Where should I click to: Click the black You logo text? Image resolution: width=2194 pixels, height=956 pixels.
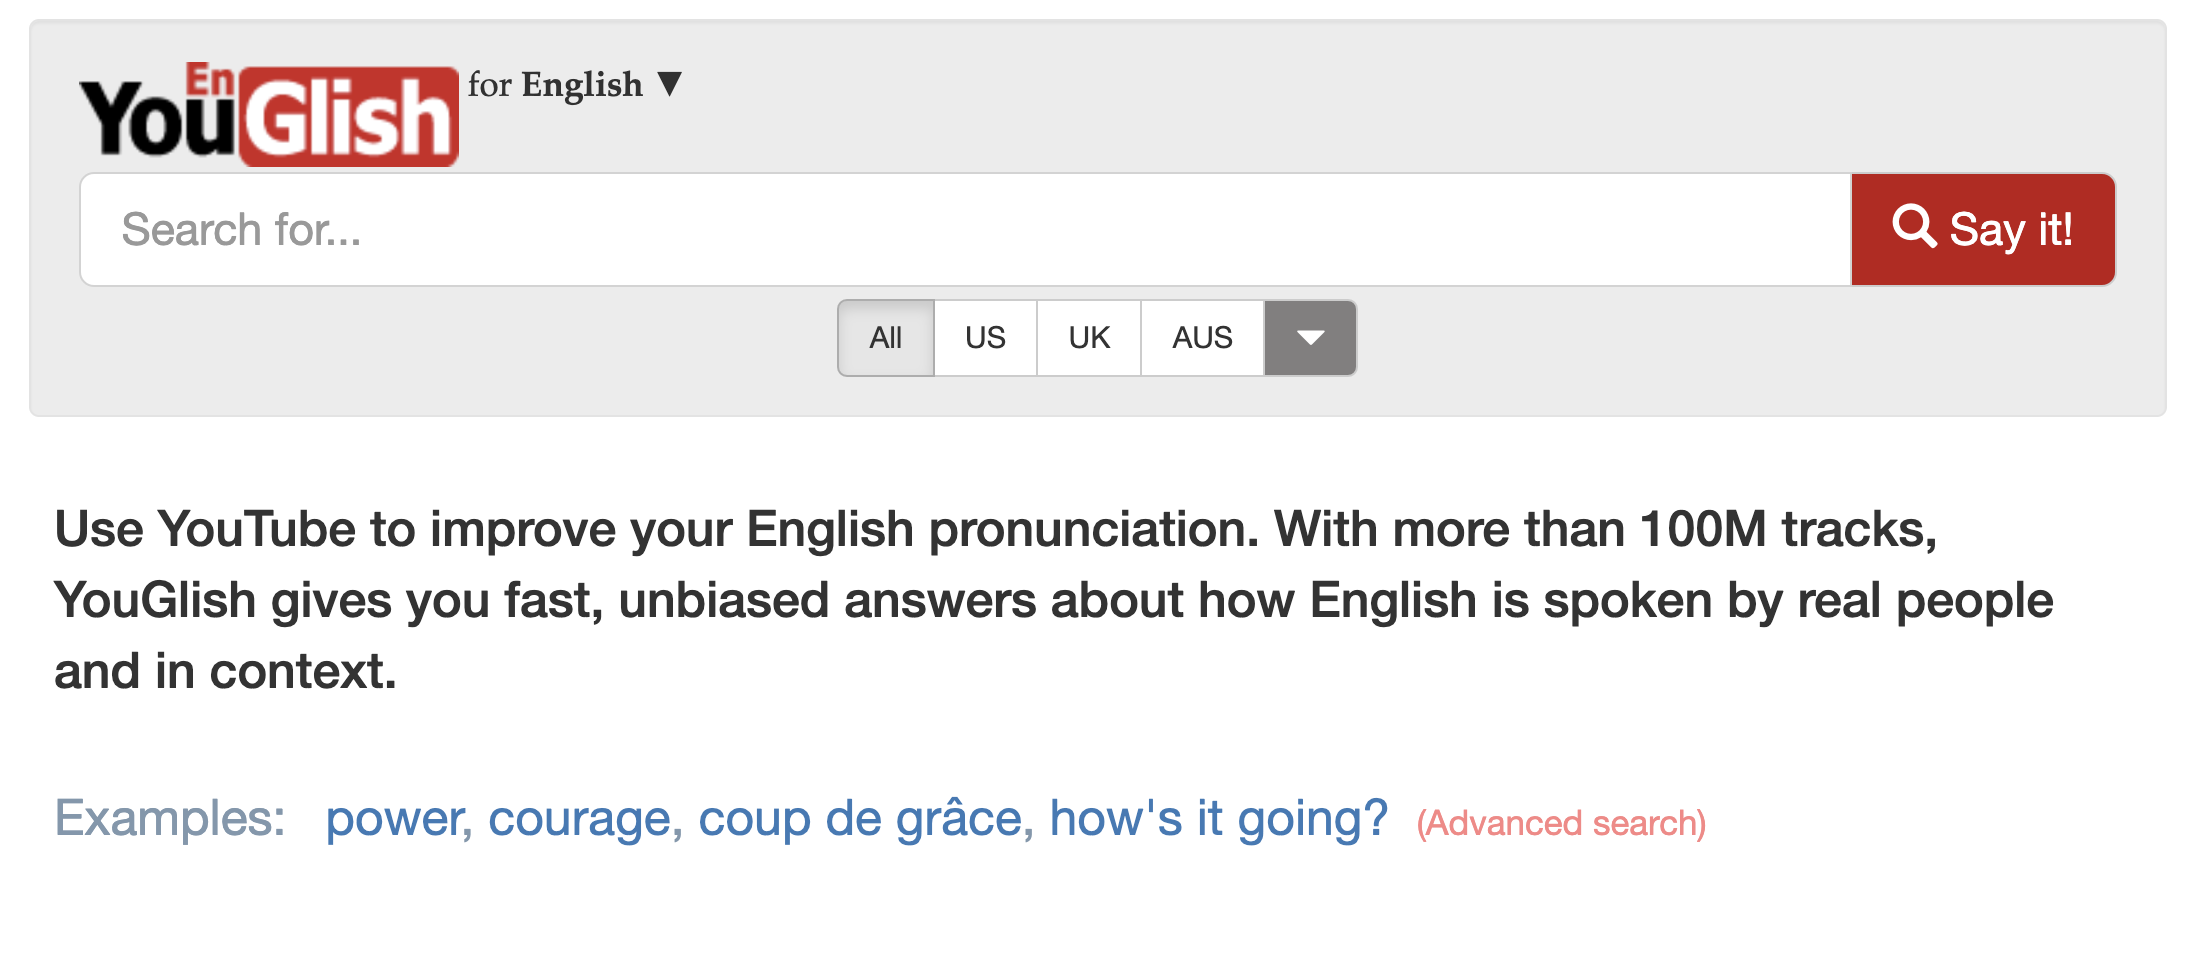click(157, 120)
